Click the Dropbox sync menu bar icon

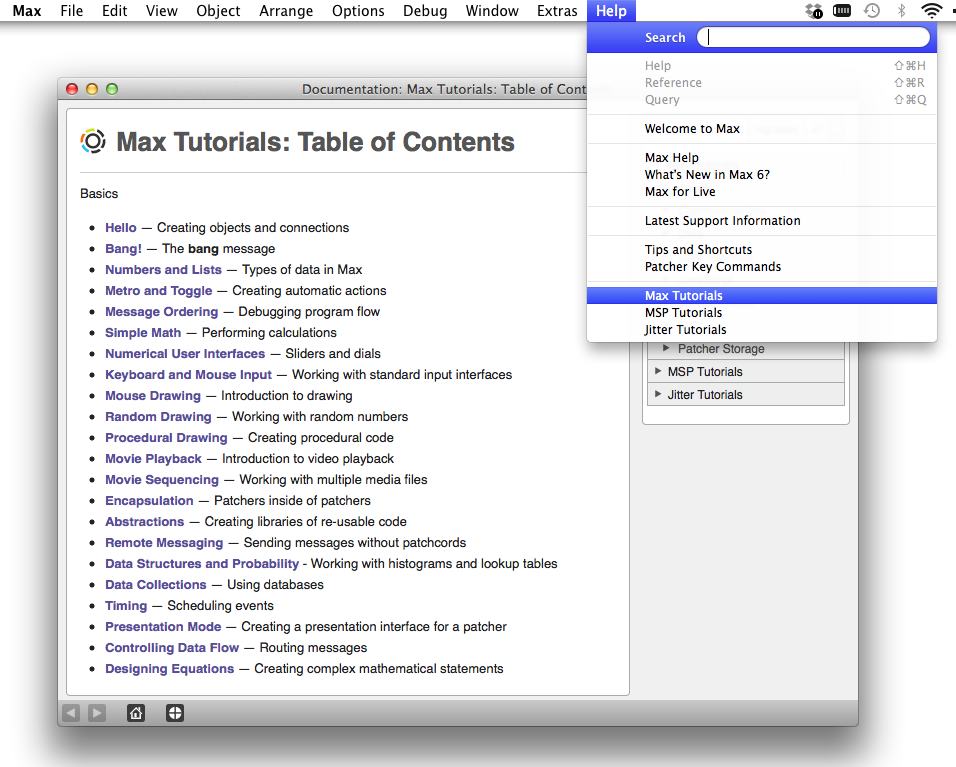point(813,10)
